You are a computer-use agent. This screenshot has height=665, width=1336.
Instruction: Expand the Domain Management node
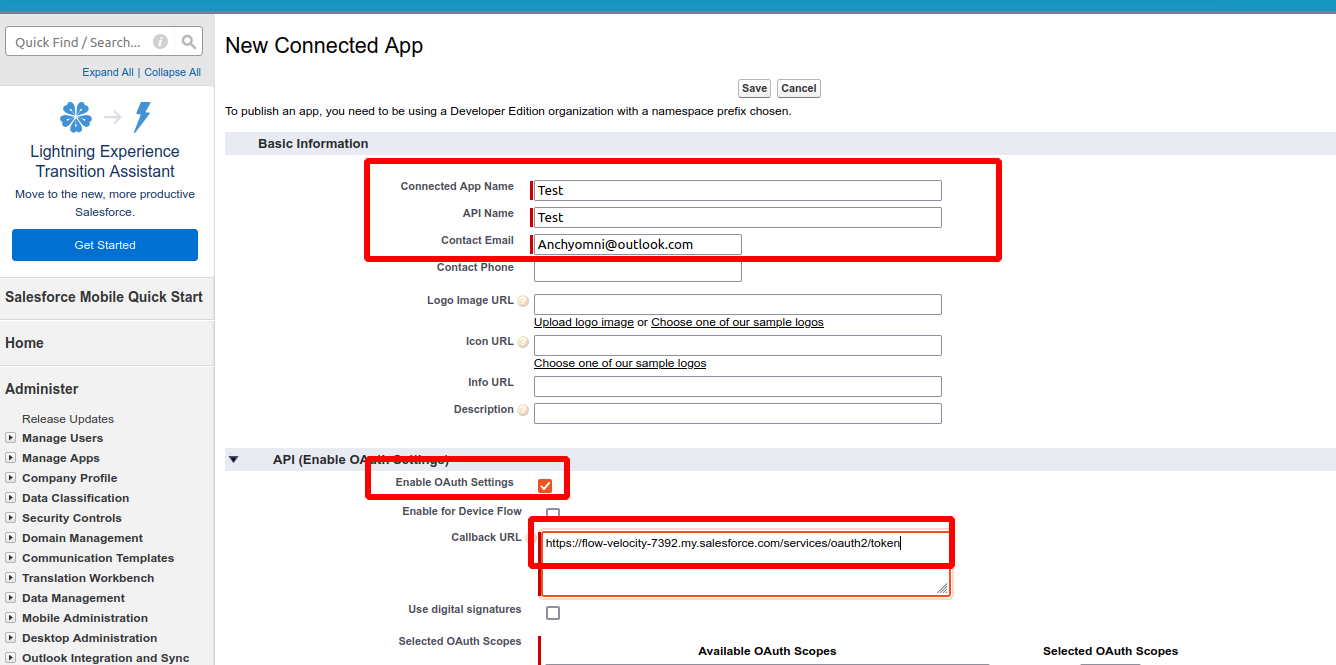tap(10, 538)
